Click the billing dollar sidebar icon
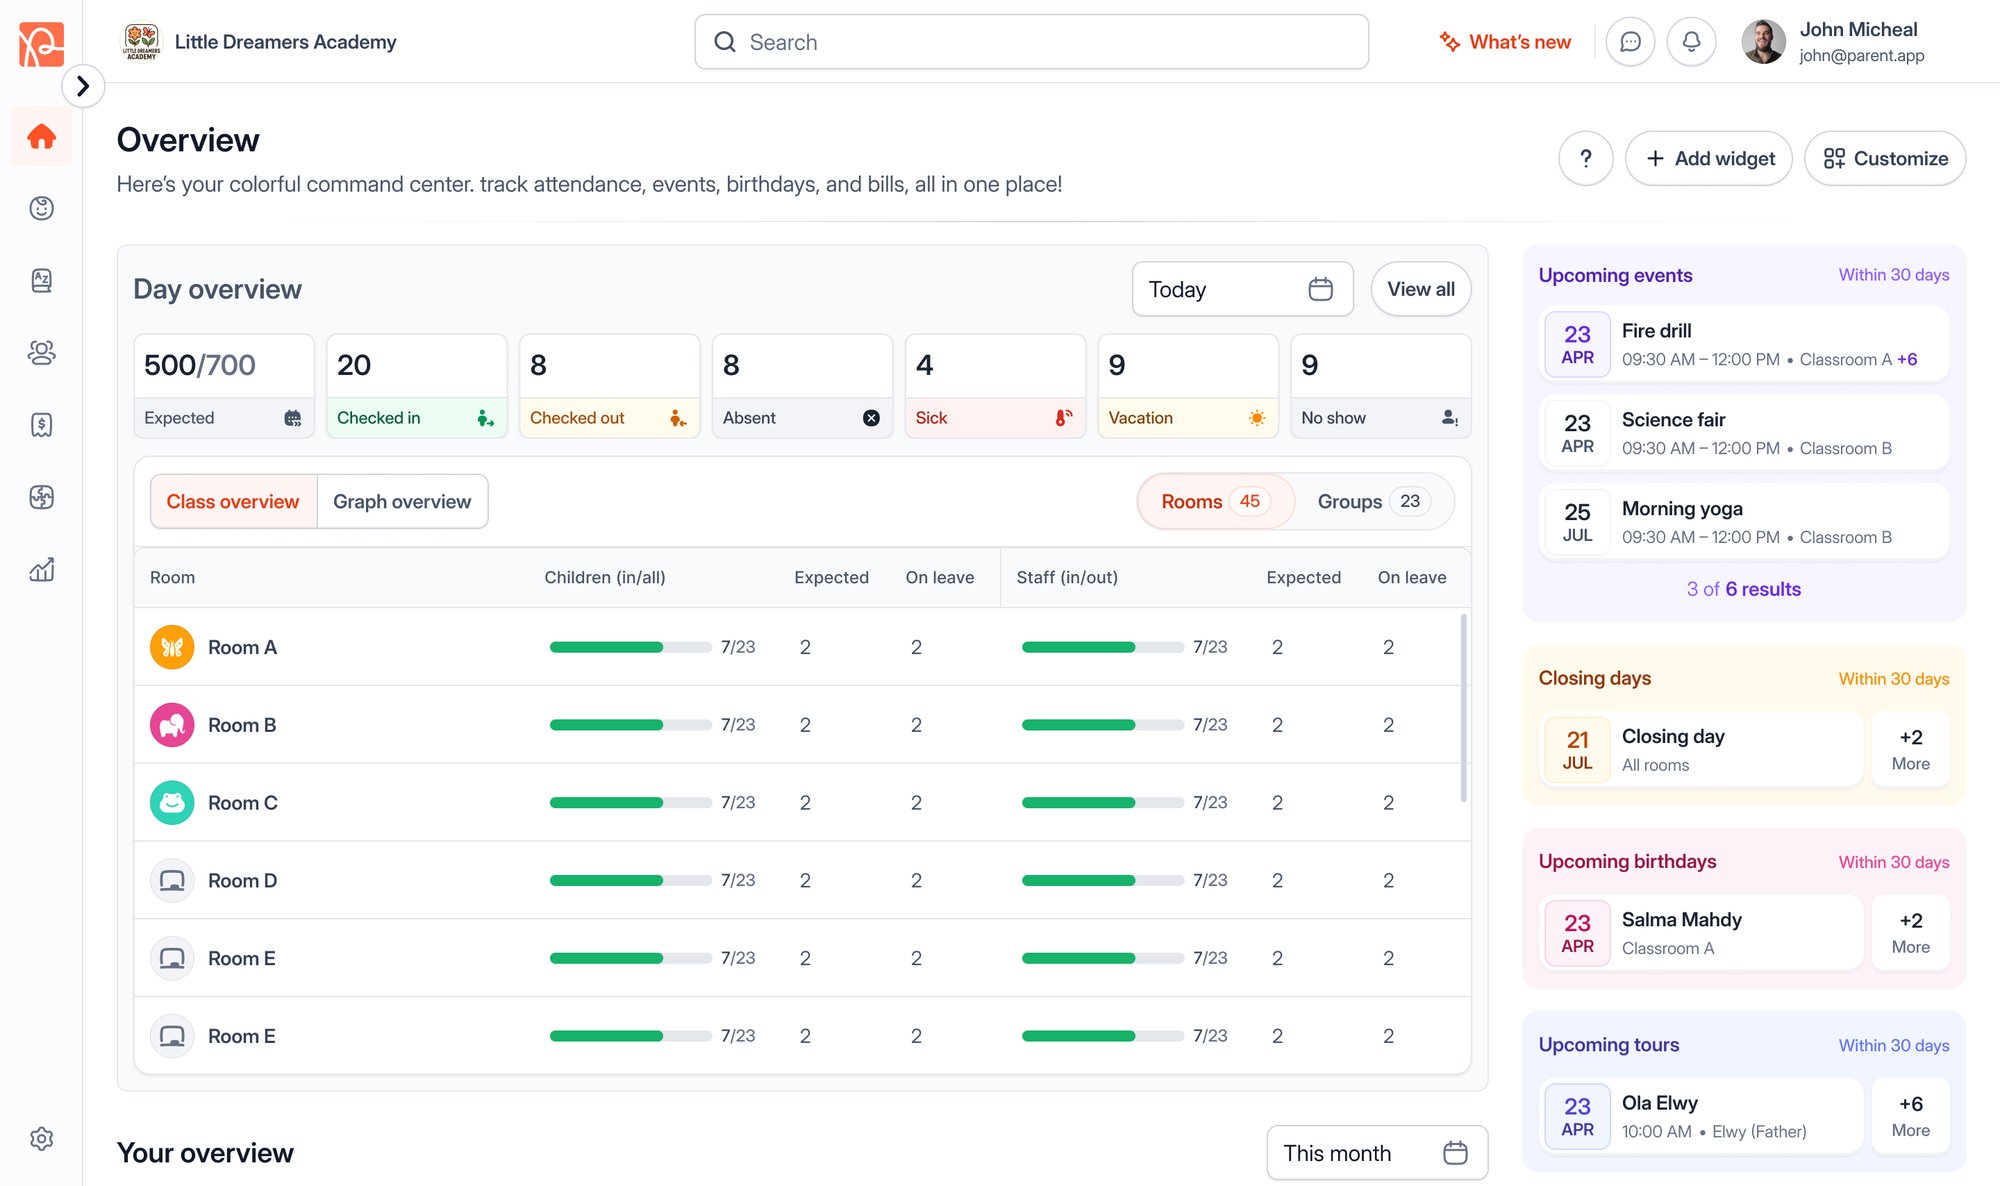The height and width of the screenshot is (1186, 2000). click(x=41, y=425)
